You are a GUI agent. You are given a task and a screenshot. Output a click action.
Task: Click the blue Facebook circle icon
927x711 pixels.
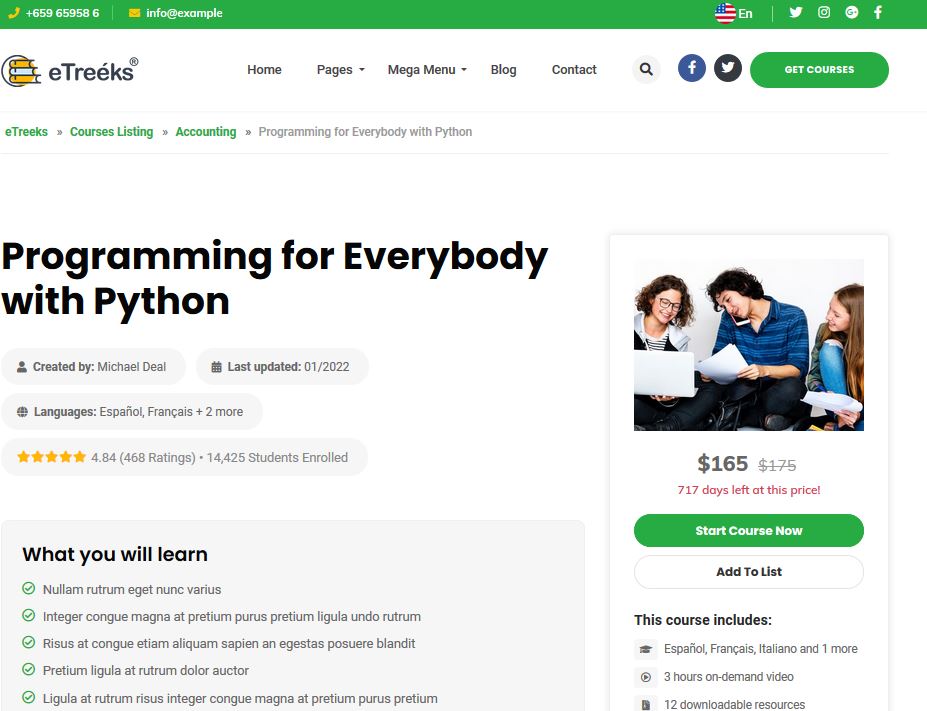click(692, 68)
